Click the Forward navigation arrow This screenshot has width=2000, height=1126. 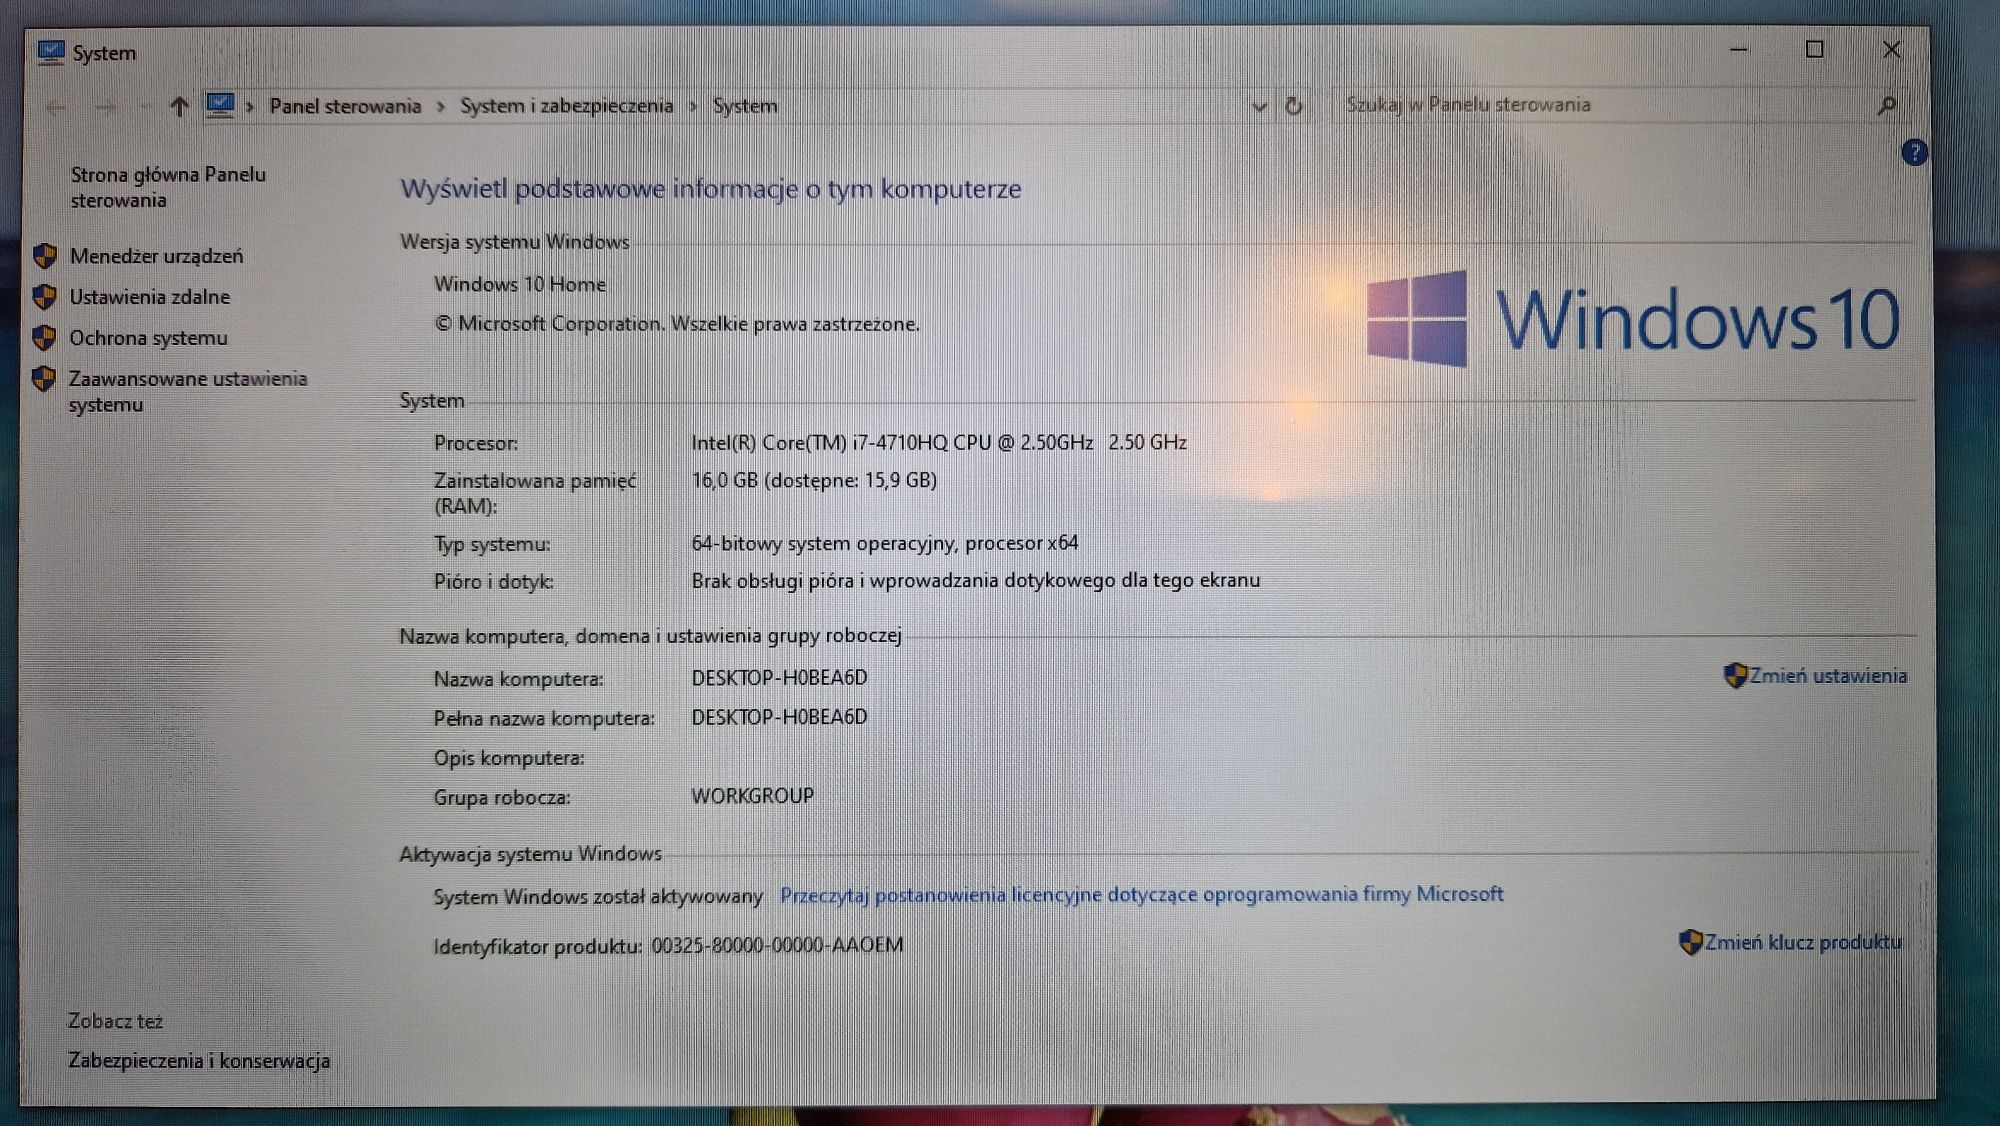(x=106, y=107)
